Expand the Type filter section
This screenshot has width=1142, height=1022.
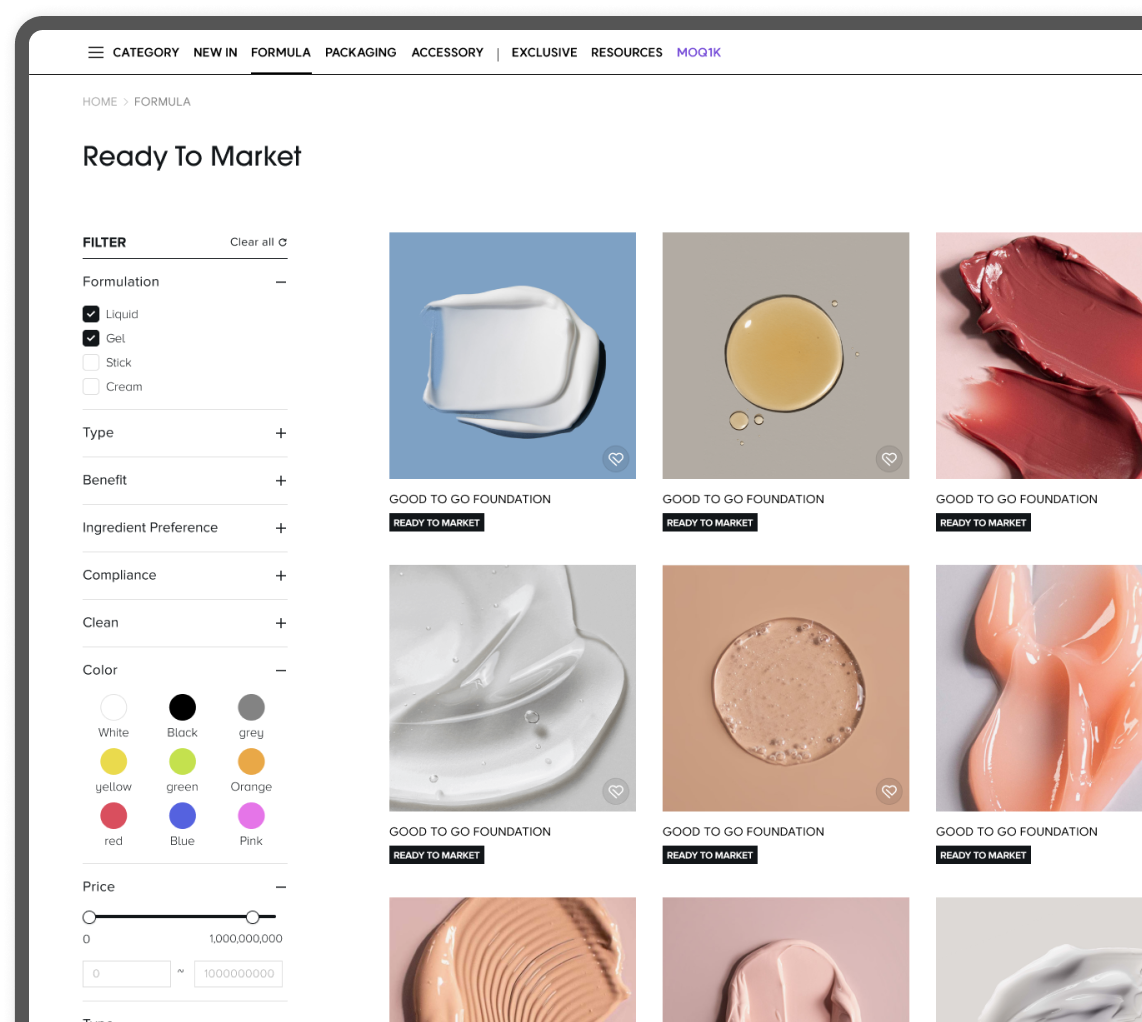(281, 433)
